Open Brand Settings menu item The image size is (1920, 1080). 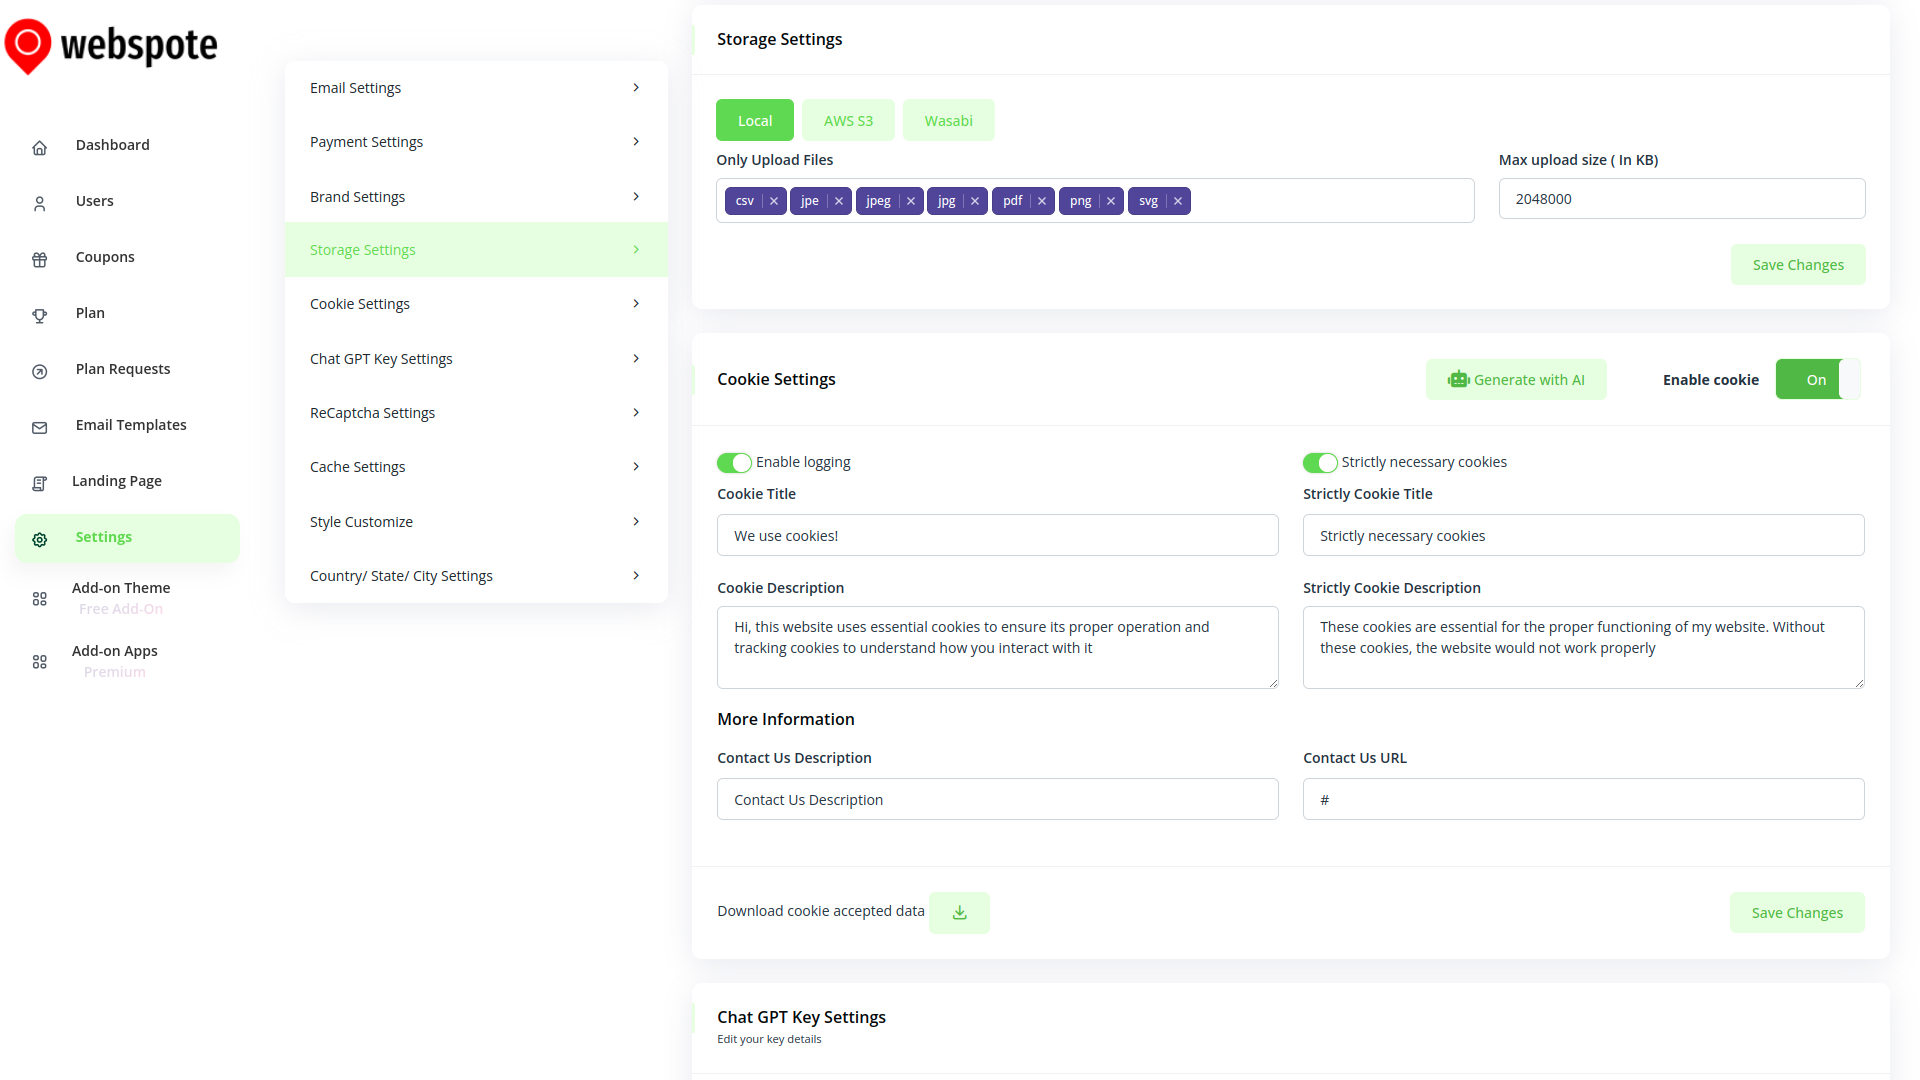coord(358,197)
